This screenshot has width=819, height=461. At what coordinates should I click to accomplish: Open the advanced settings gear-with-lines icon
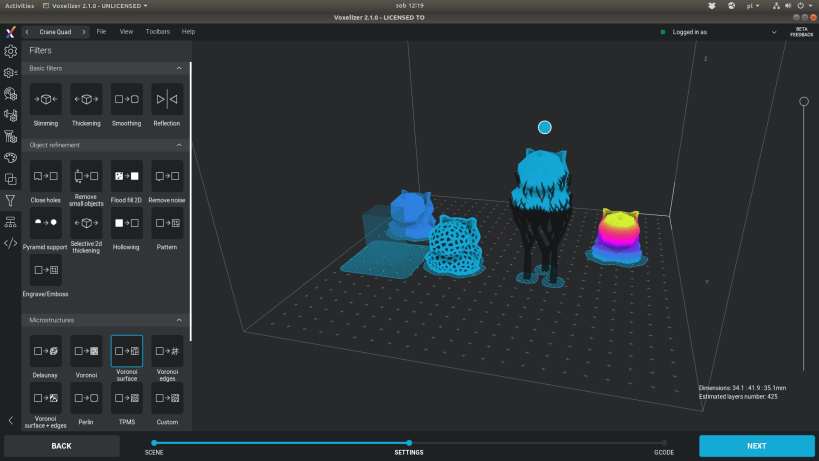(x=10, y=73)
